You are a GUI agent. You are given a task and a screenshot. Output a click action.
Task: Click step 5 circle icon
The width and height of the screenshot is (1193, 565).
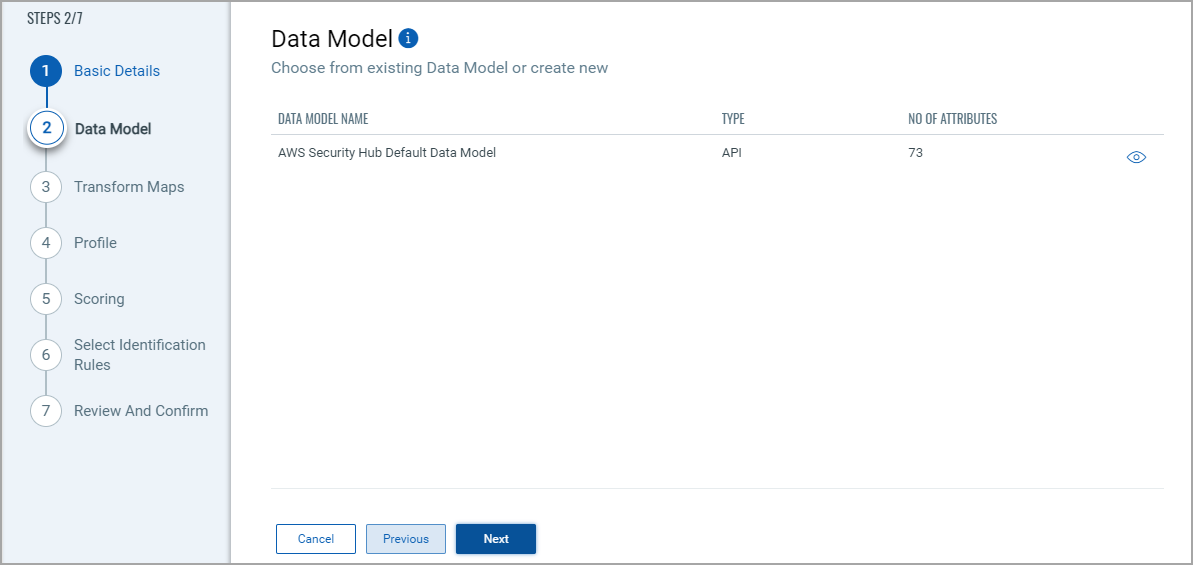[46, 299]
